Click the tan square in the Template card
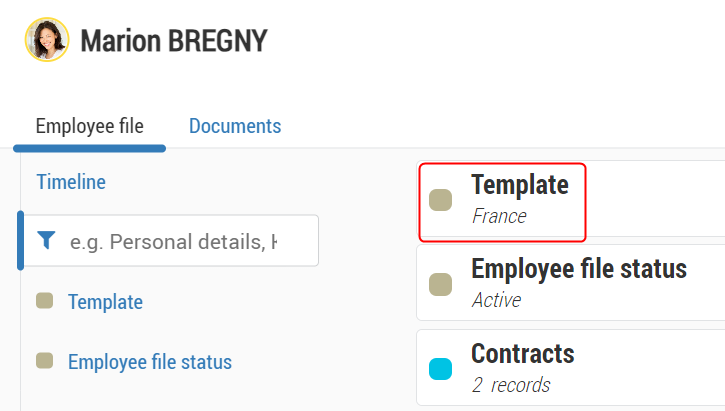The image size is (725, 411). (441, 200)
